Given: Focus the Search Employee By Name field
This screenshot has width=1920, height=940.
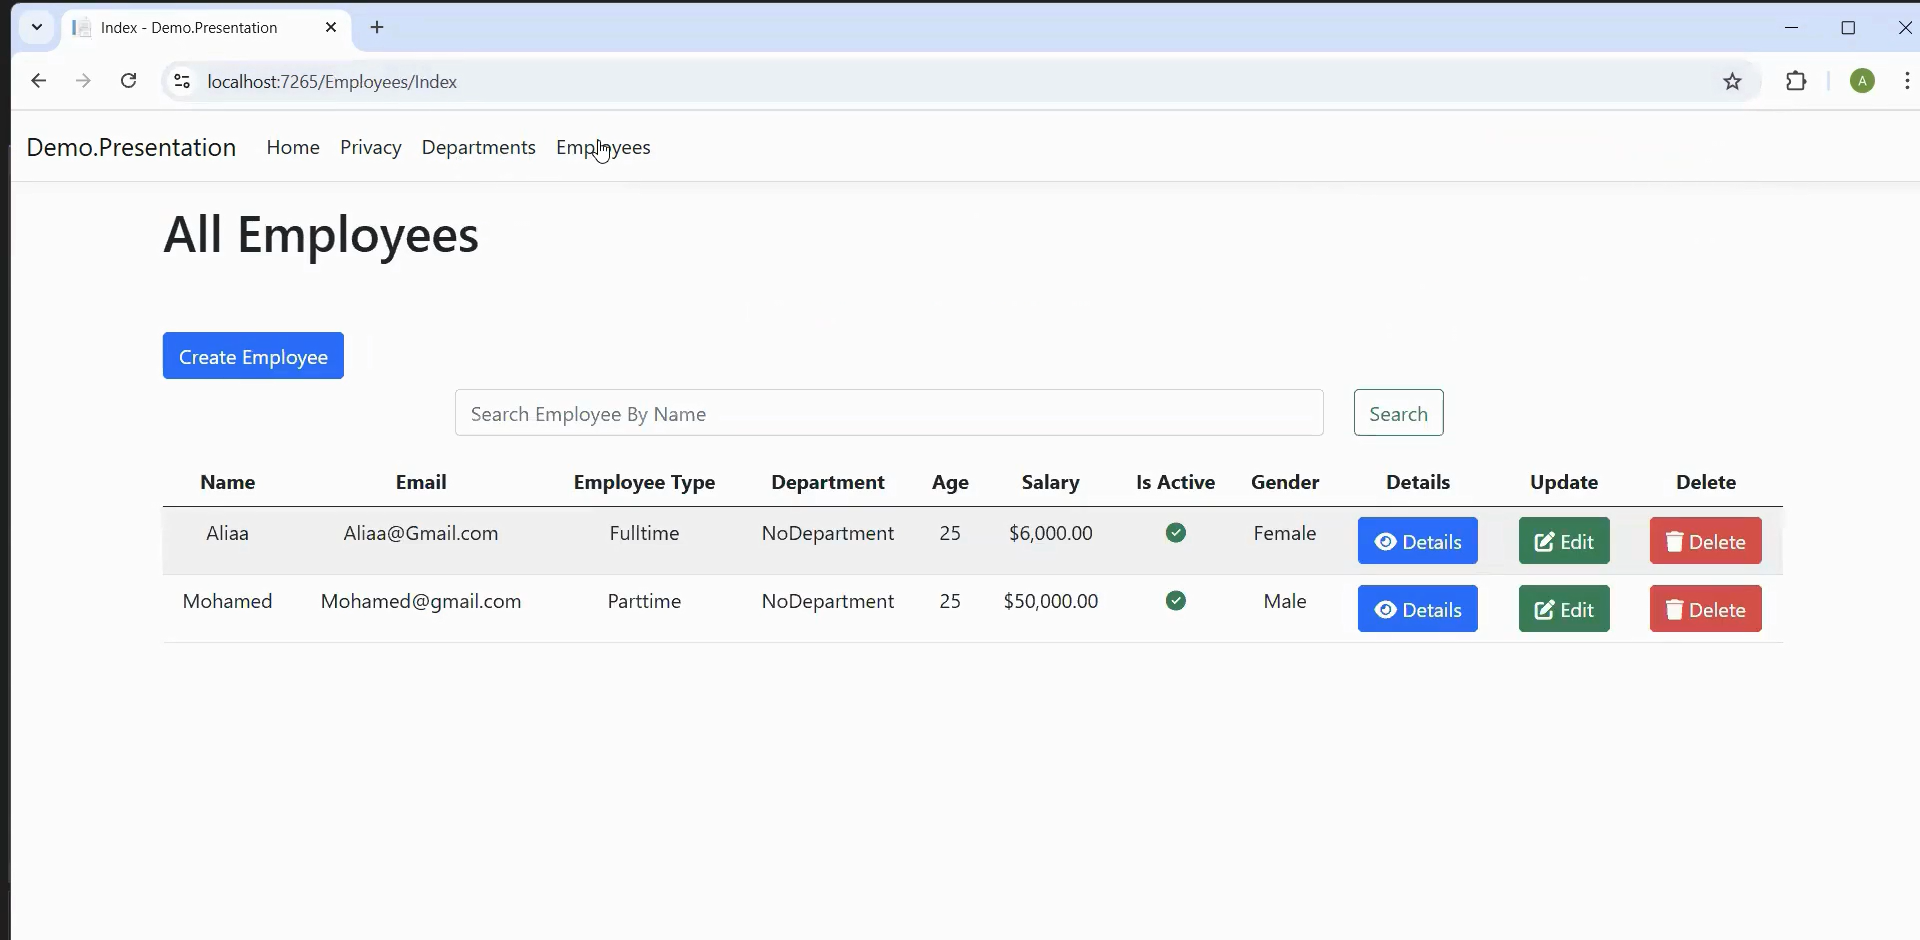Looking at the screenshot, I should click(x=889, y=413).
